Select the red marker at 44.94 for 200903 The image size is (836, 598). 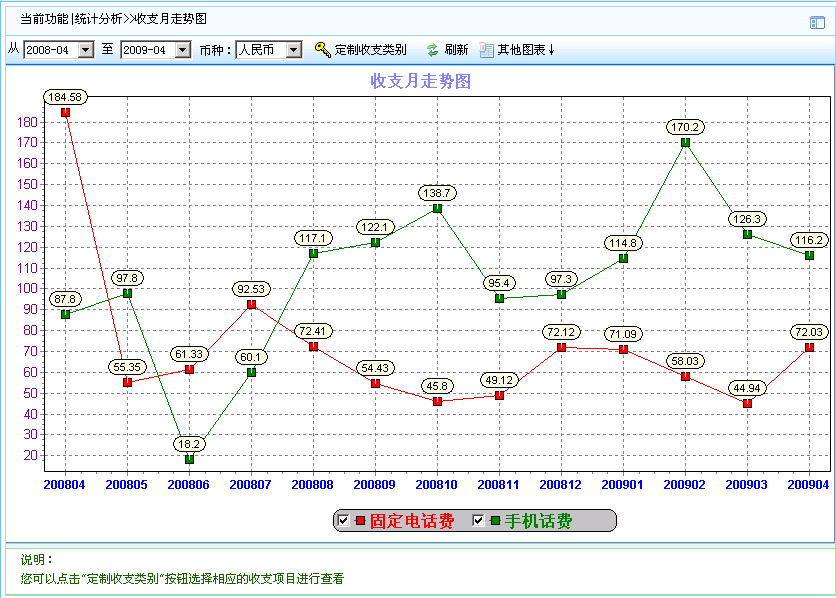(747, 403)
